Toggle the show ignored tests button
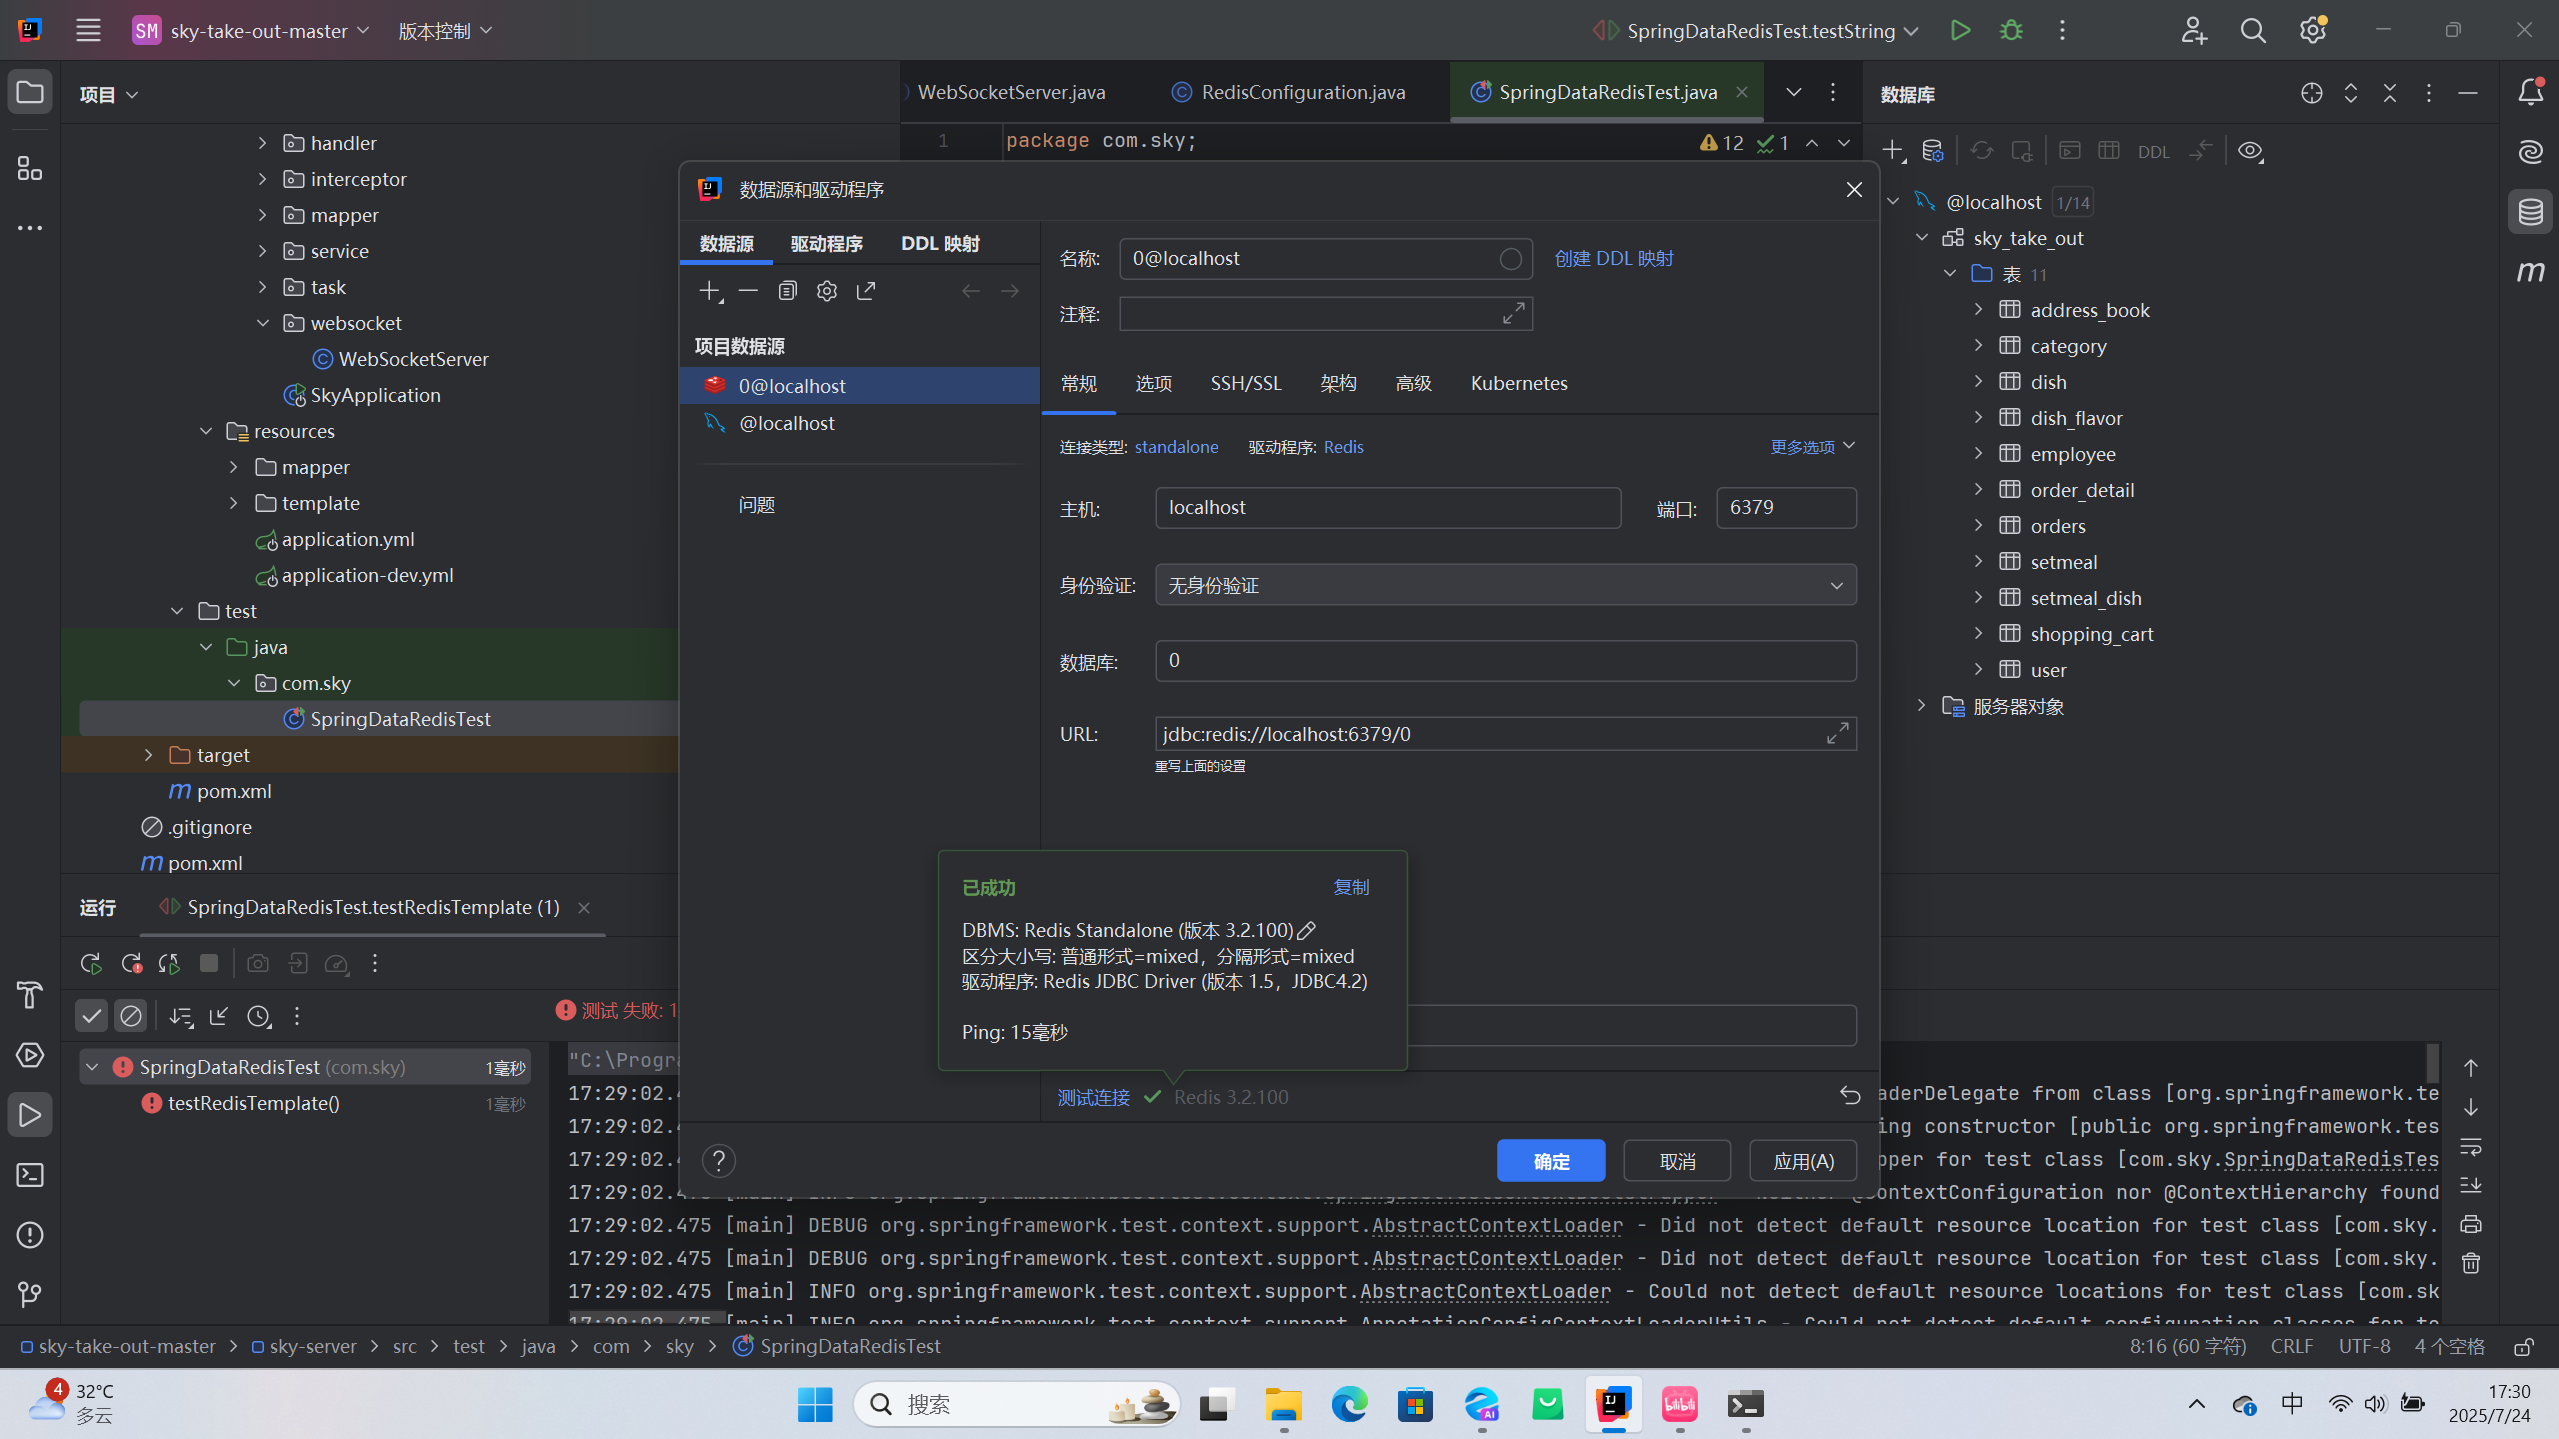Viewport: 2559px width, 1439px height. [131, 1016]
